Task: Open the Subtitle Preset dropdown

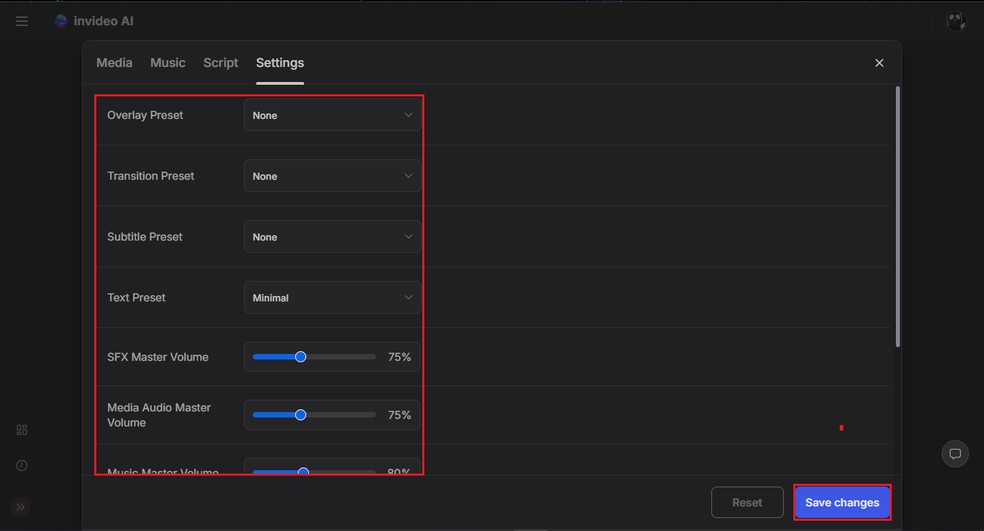Action: 332,237
